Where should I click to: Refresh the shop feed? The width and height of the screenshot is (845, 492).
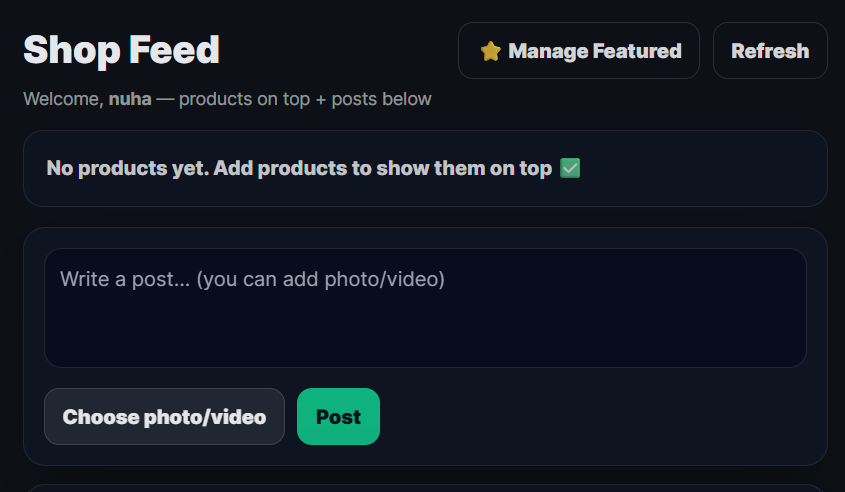(x=770, y=51)
